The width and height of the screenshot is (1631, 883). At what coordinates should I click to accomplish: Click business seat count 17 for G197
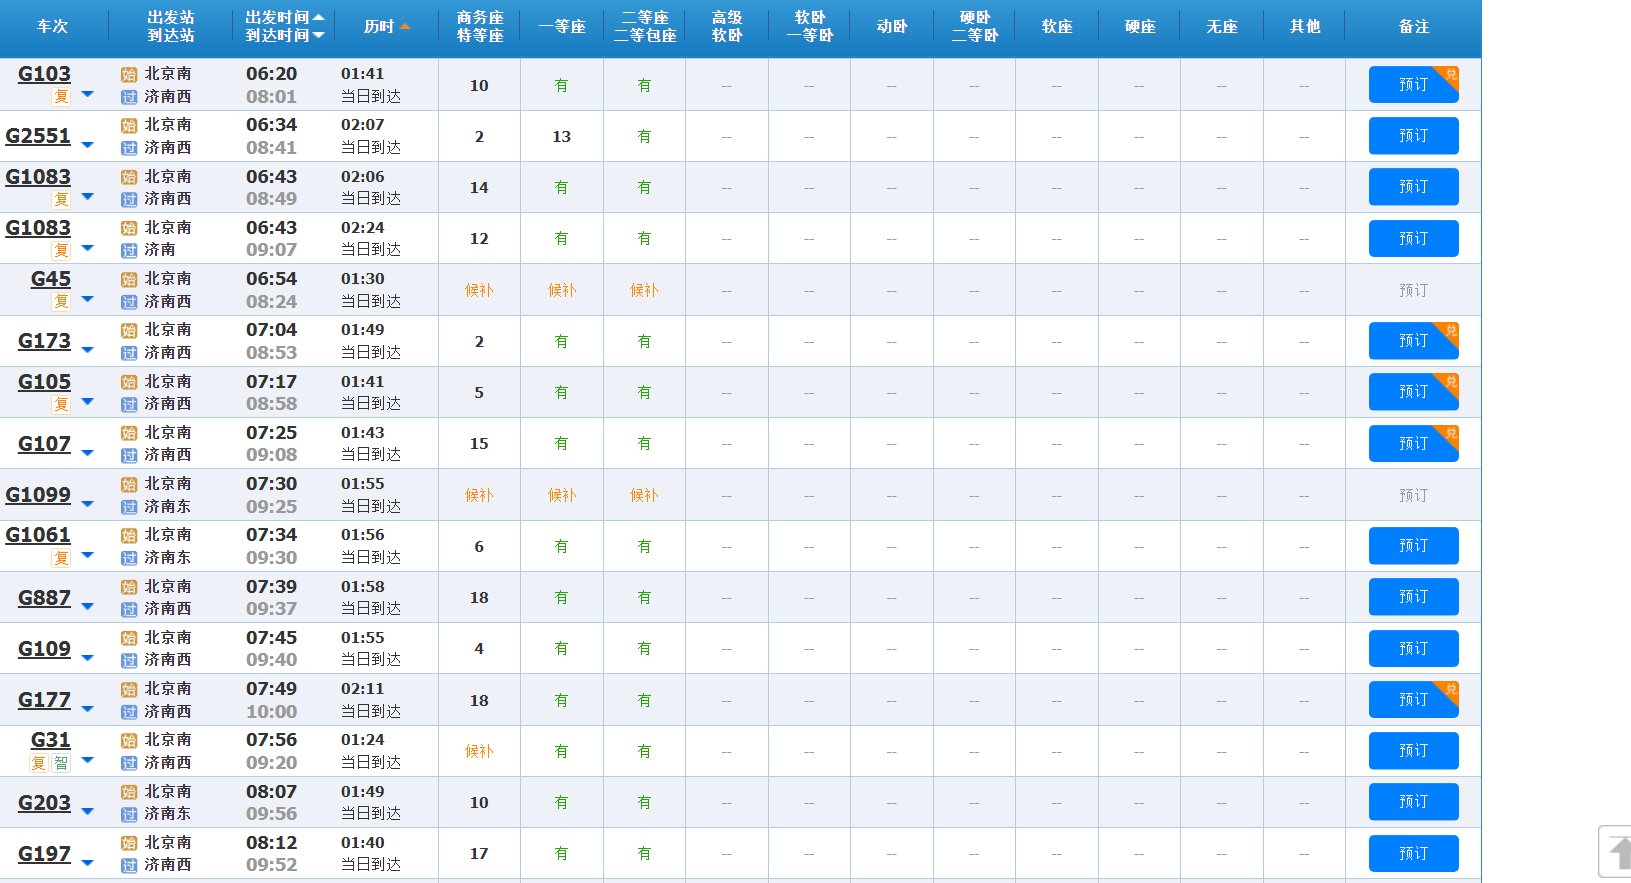coord(479,854)
